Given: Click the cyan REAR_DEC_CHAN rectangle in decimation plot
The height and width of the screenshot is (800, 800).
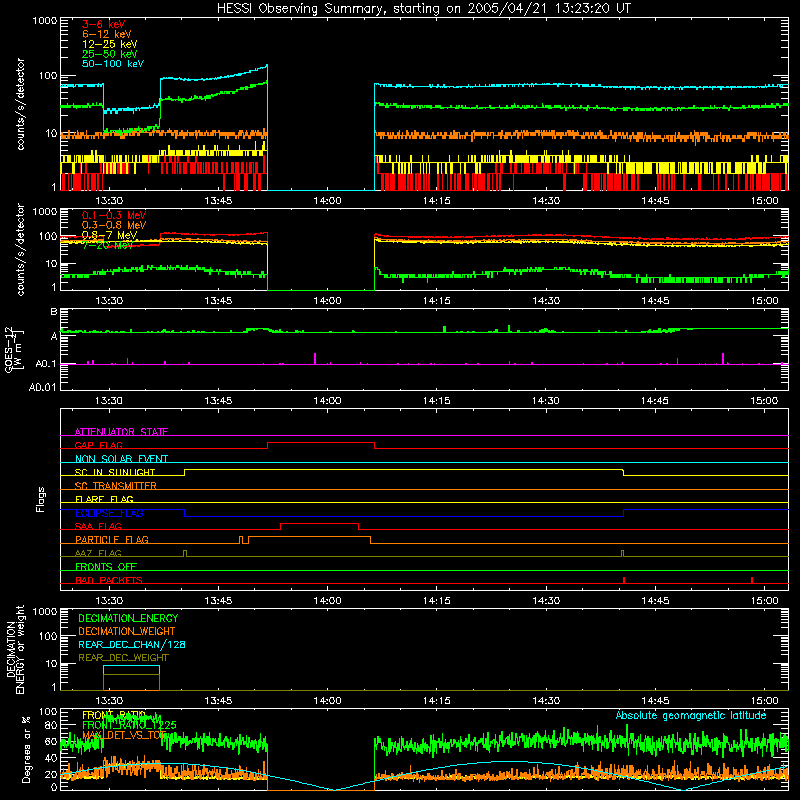Looking at the screenshot, I should 132,666.
